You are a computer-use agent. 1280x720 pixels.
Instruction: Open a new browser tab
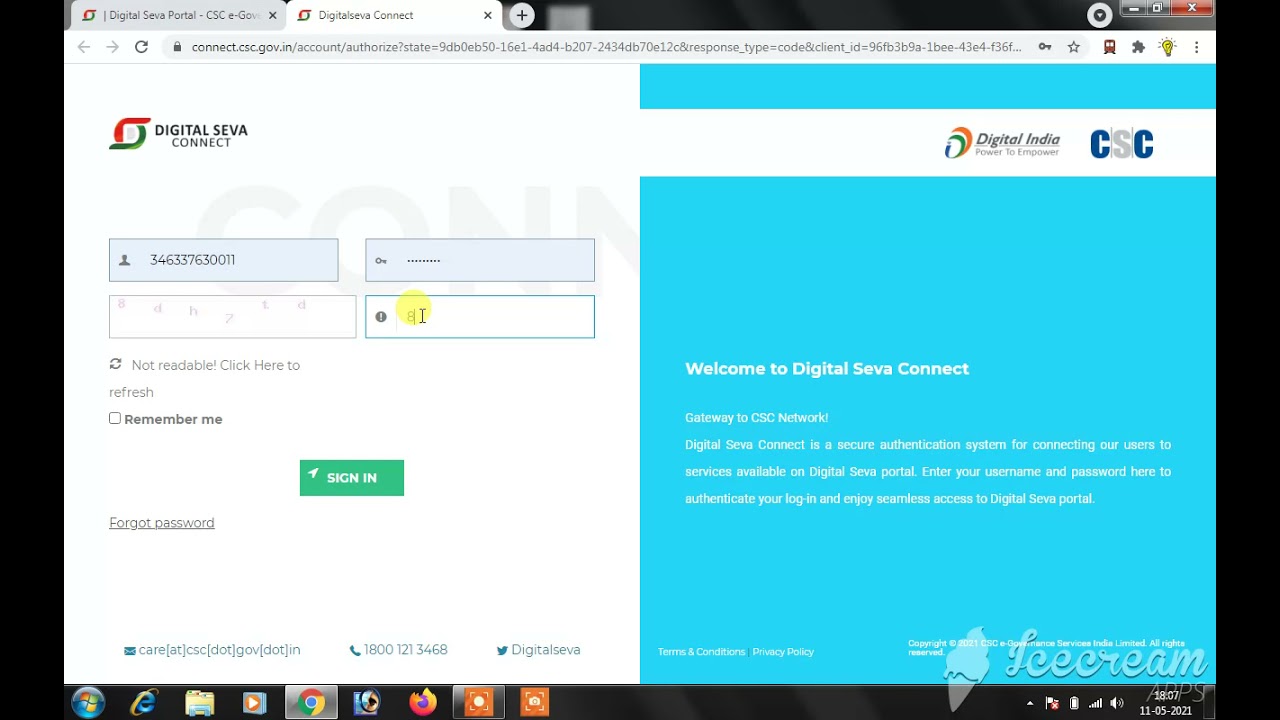pyautogui.click(x=521, y=15)
